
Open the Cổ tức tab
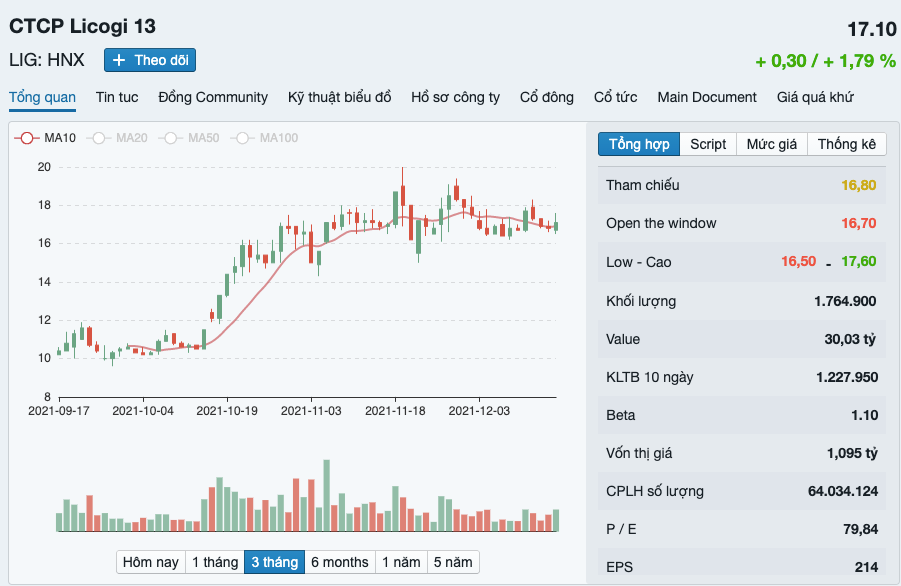(x=615, y=97)
